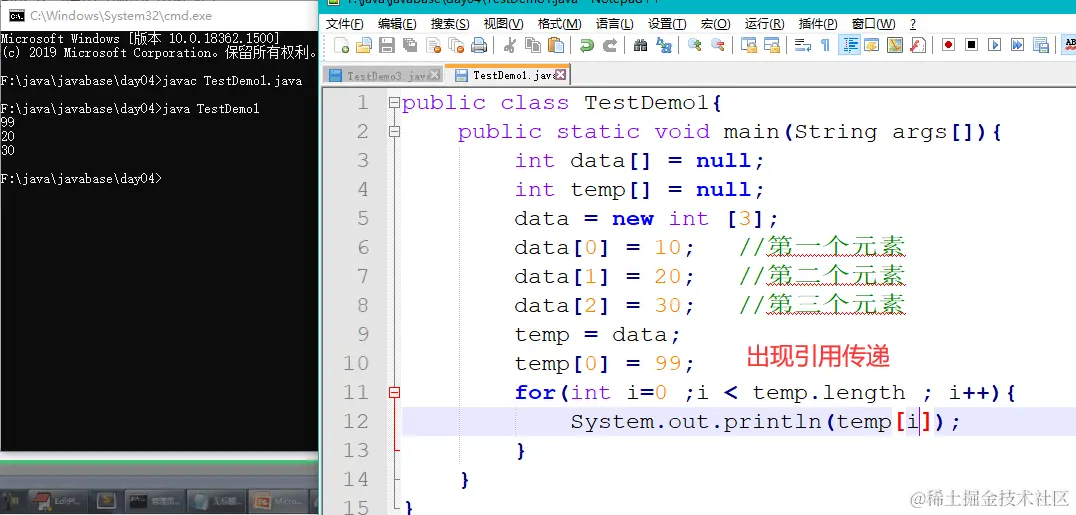This screenshot has height=515, width=1076.
Task: Click the Copy icon in the toolbar
Action: click(533, 45)
